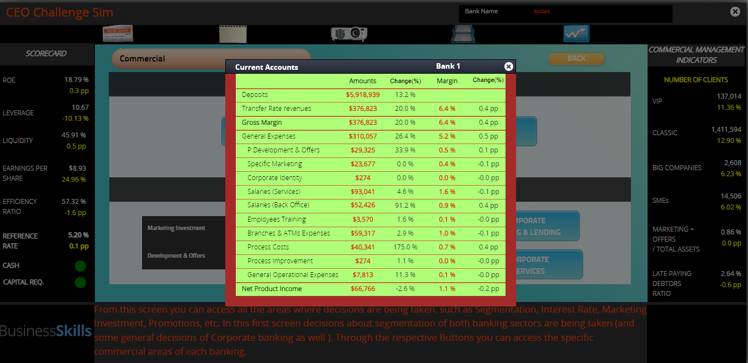
Task: Check the green CASH status indicator
Action: point(80,266)
